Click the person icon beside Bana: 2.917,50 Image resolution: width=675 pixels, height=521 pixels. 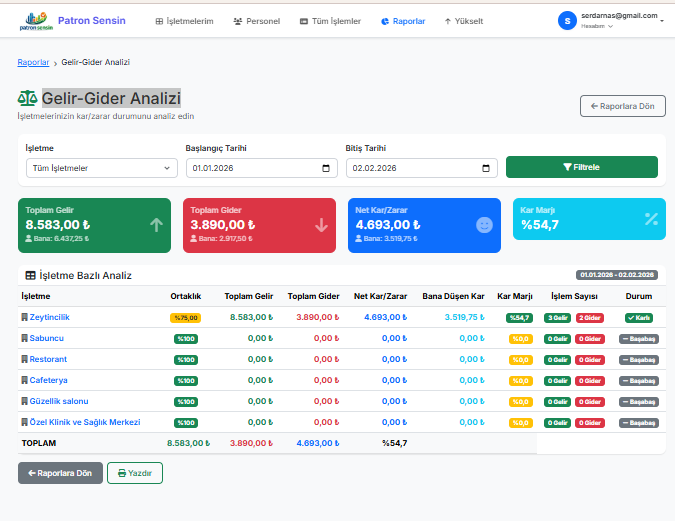[194, 239]
